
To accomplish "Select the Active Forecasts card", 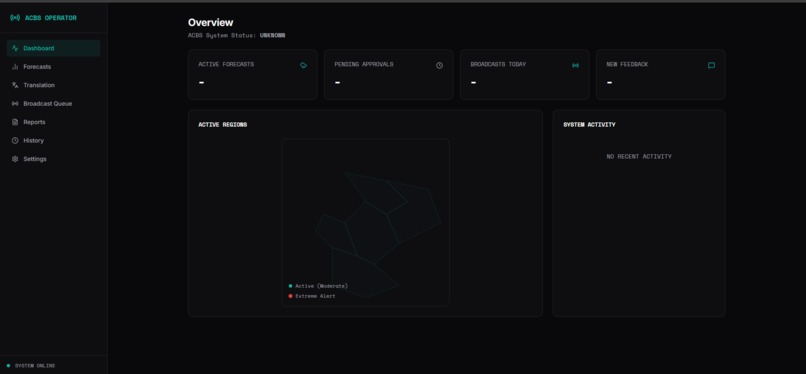I will pos(253,74).
